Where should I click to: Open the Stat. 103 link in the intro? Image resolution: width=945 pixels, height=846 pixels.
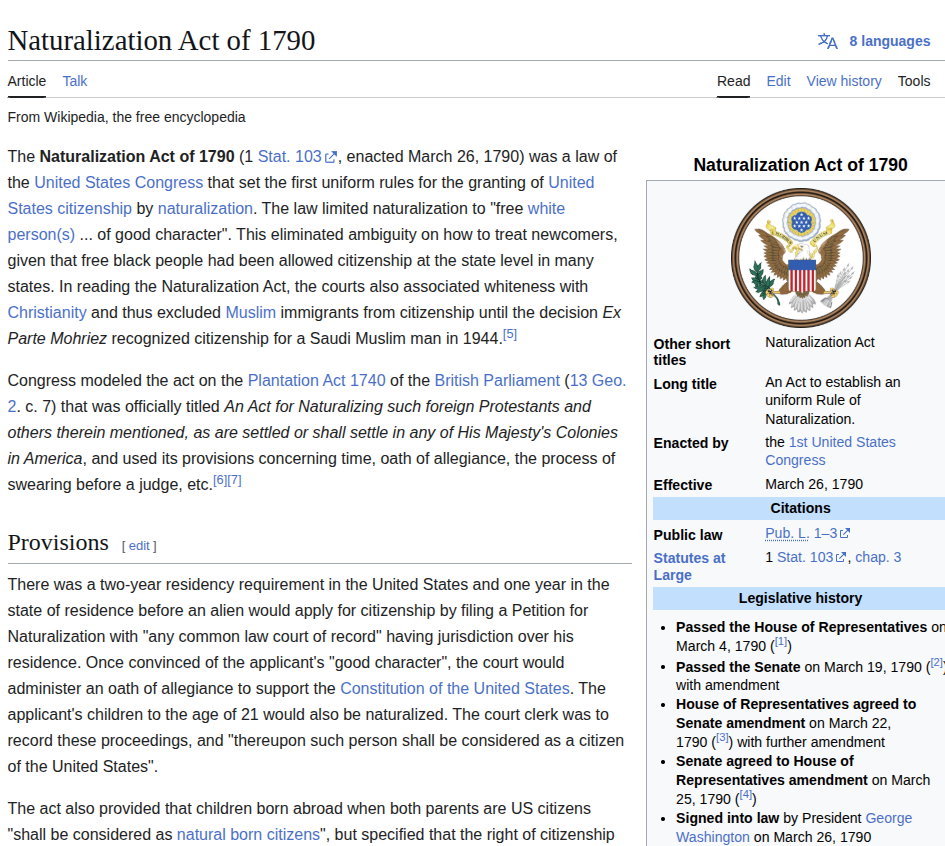[x=290, y=157]
